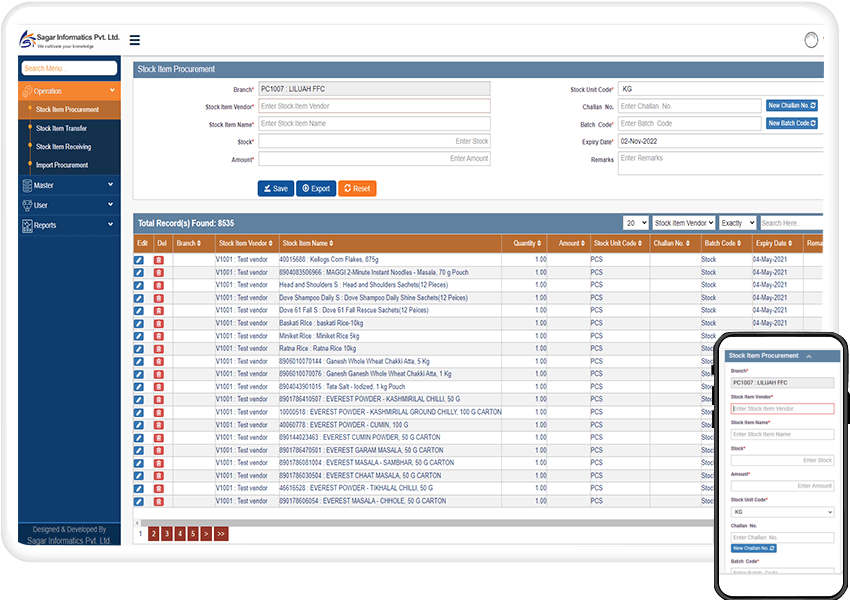Click the Export button

coord(316,189)
